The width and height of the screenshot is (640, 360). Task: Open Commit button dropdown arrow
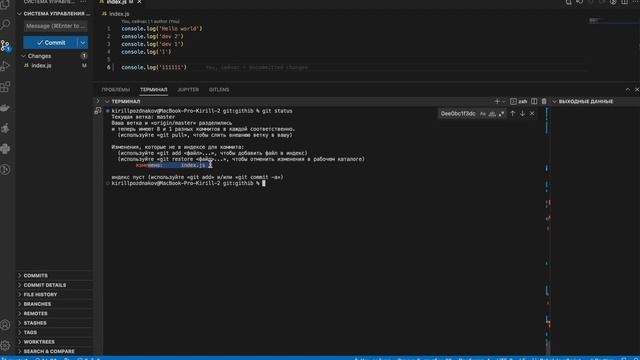click(82, 42)
